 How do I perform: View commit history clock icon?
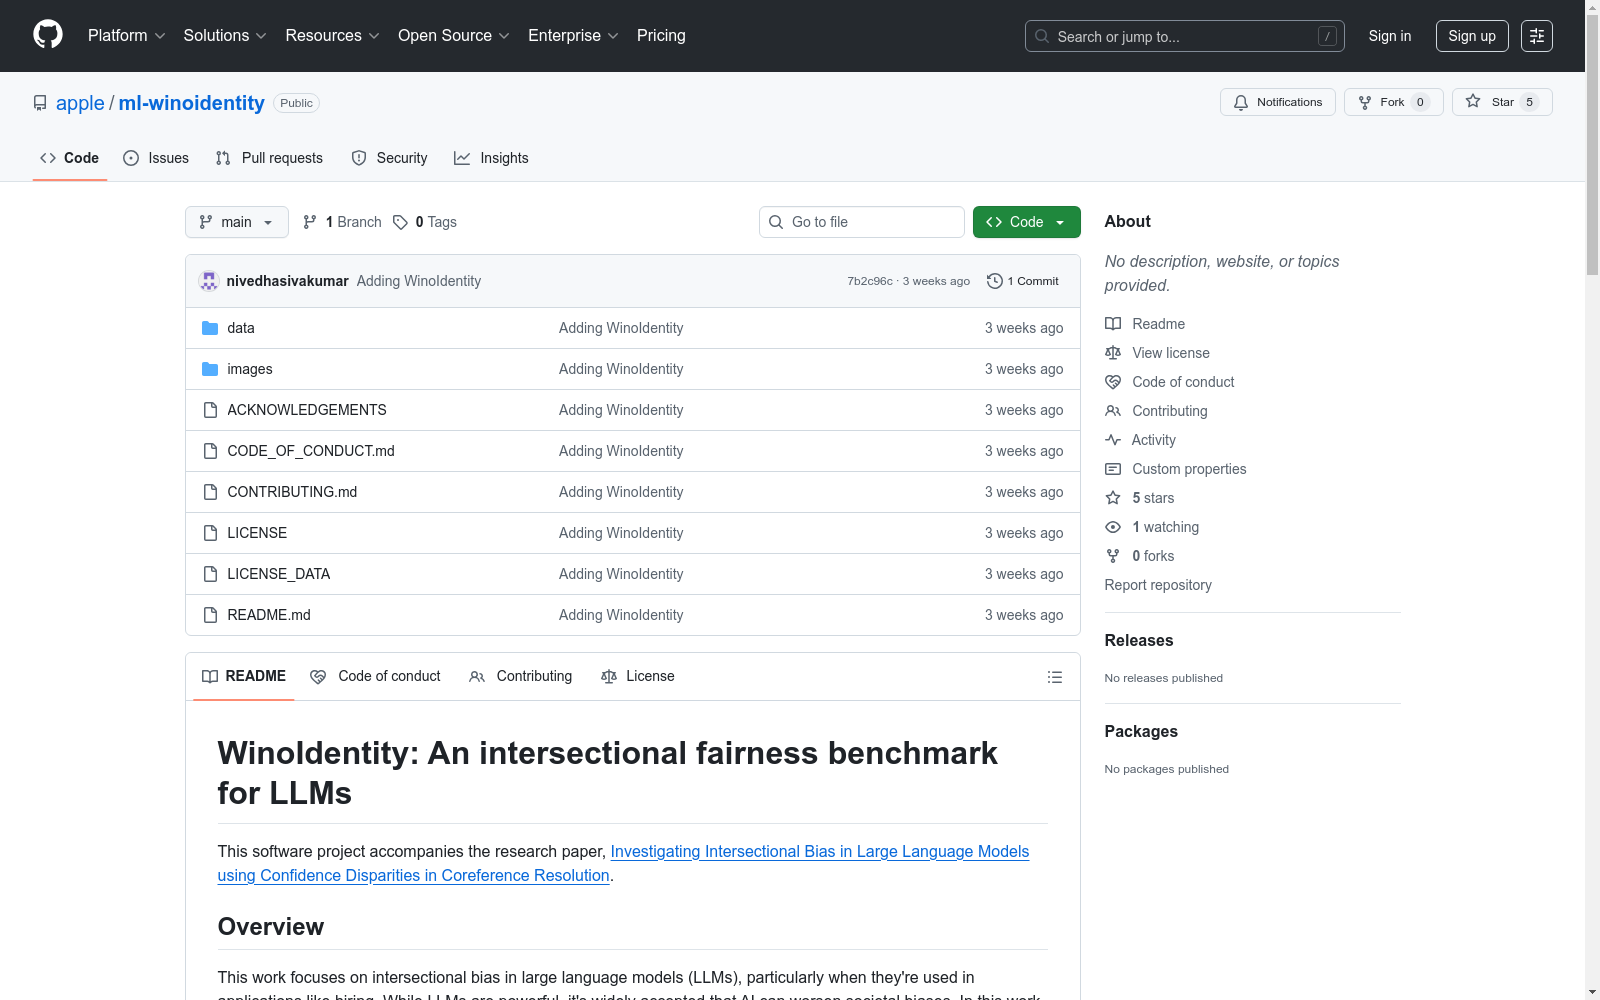[x=994, y=281]
